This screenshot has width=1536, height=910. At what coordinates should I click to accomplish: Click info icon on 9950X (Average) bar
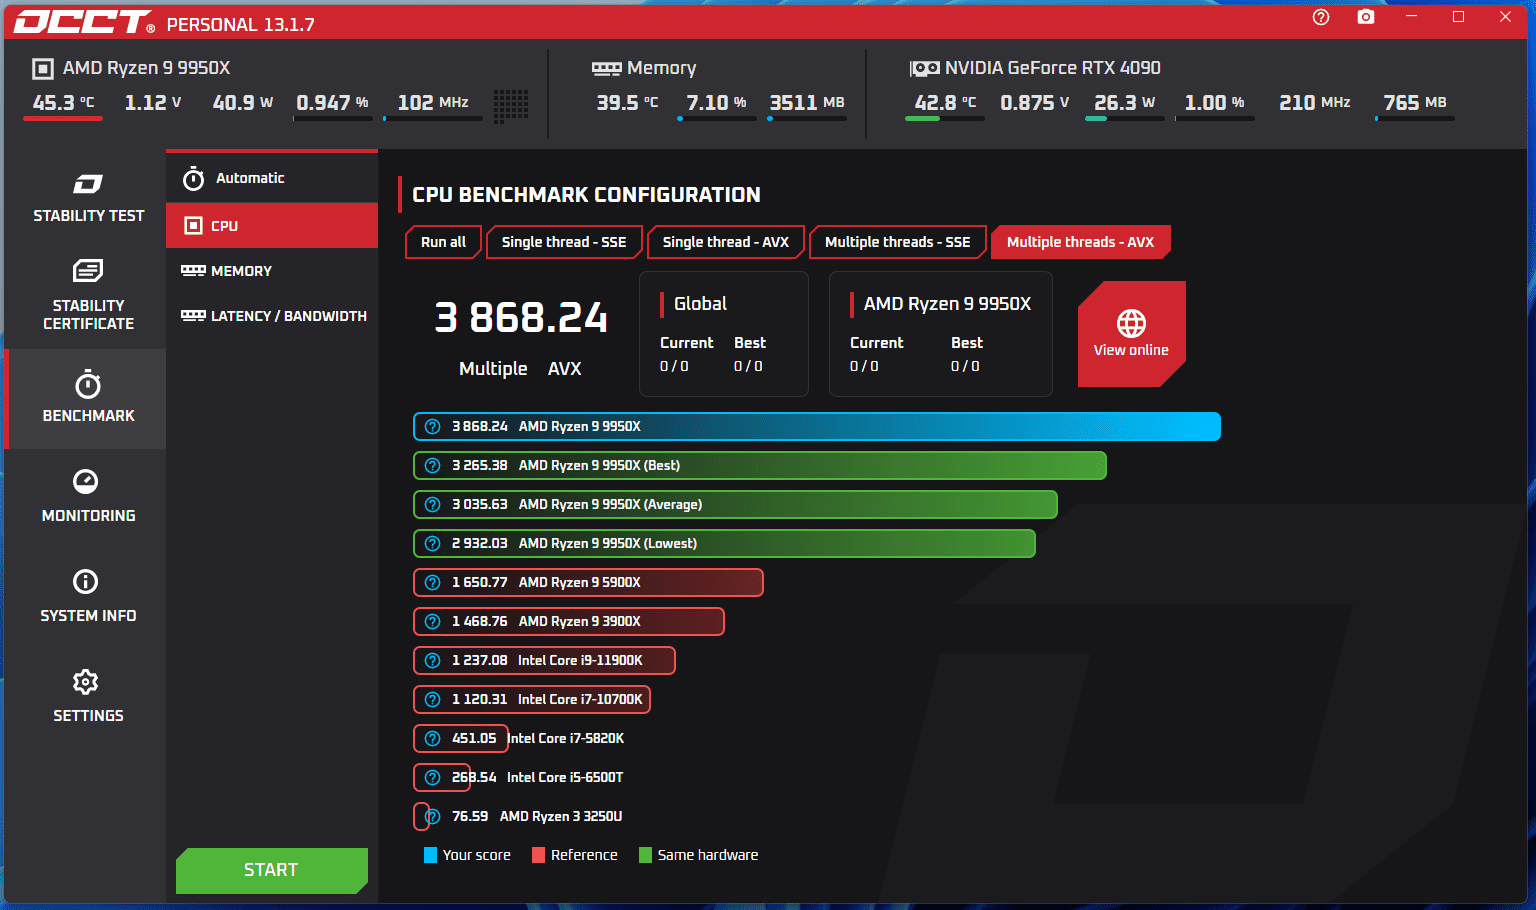click(x=432, y=504)
